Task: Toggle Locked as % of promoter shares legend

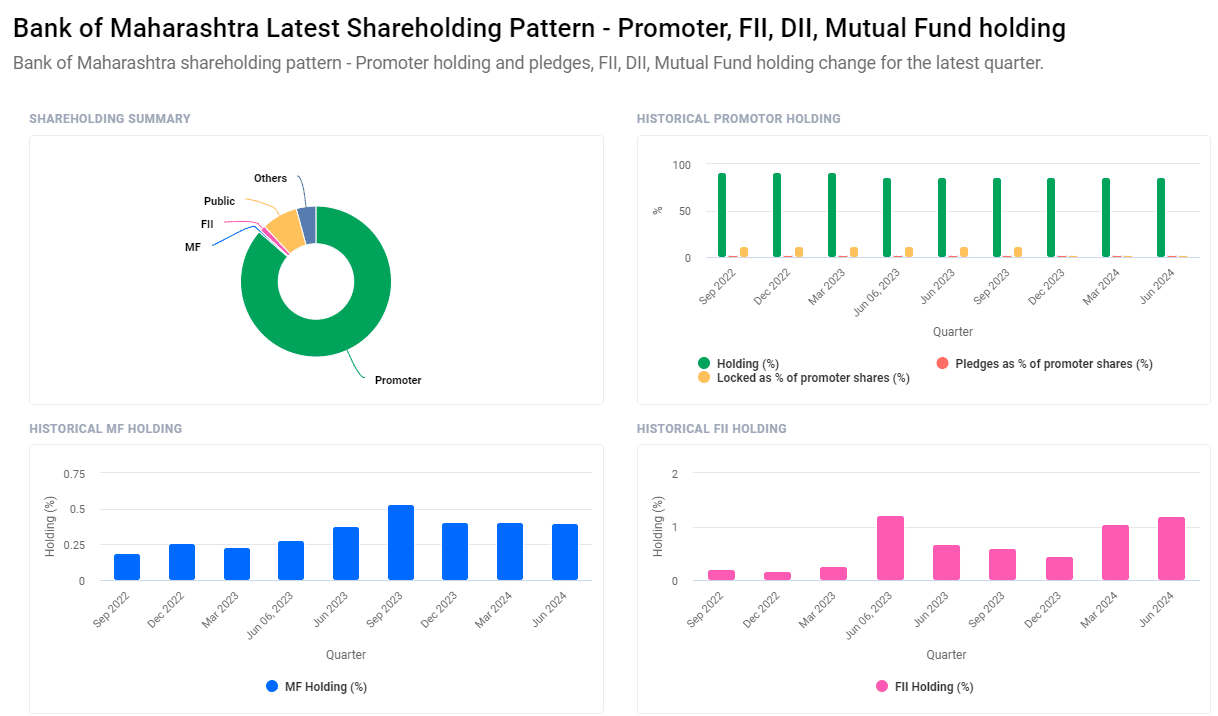Action: 803,378
